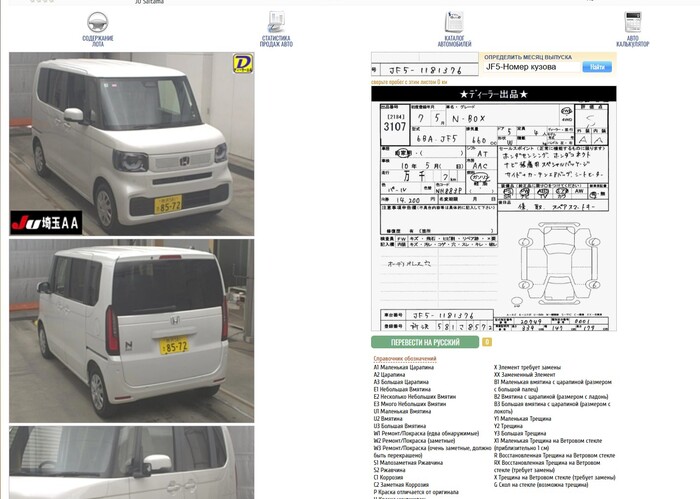Click 'Статистика продаж авто' menu label
The image size is (700, 499).
tap(276, 41)
